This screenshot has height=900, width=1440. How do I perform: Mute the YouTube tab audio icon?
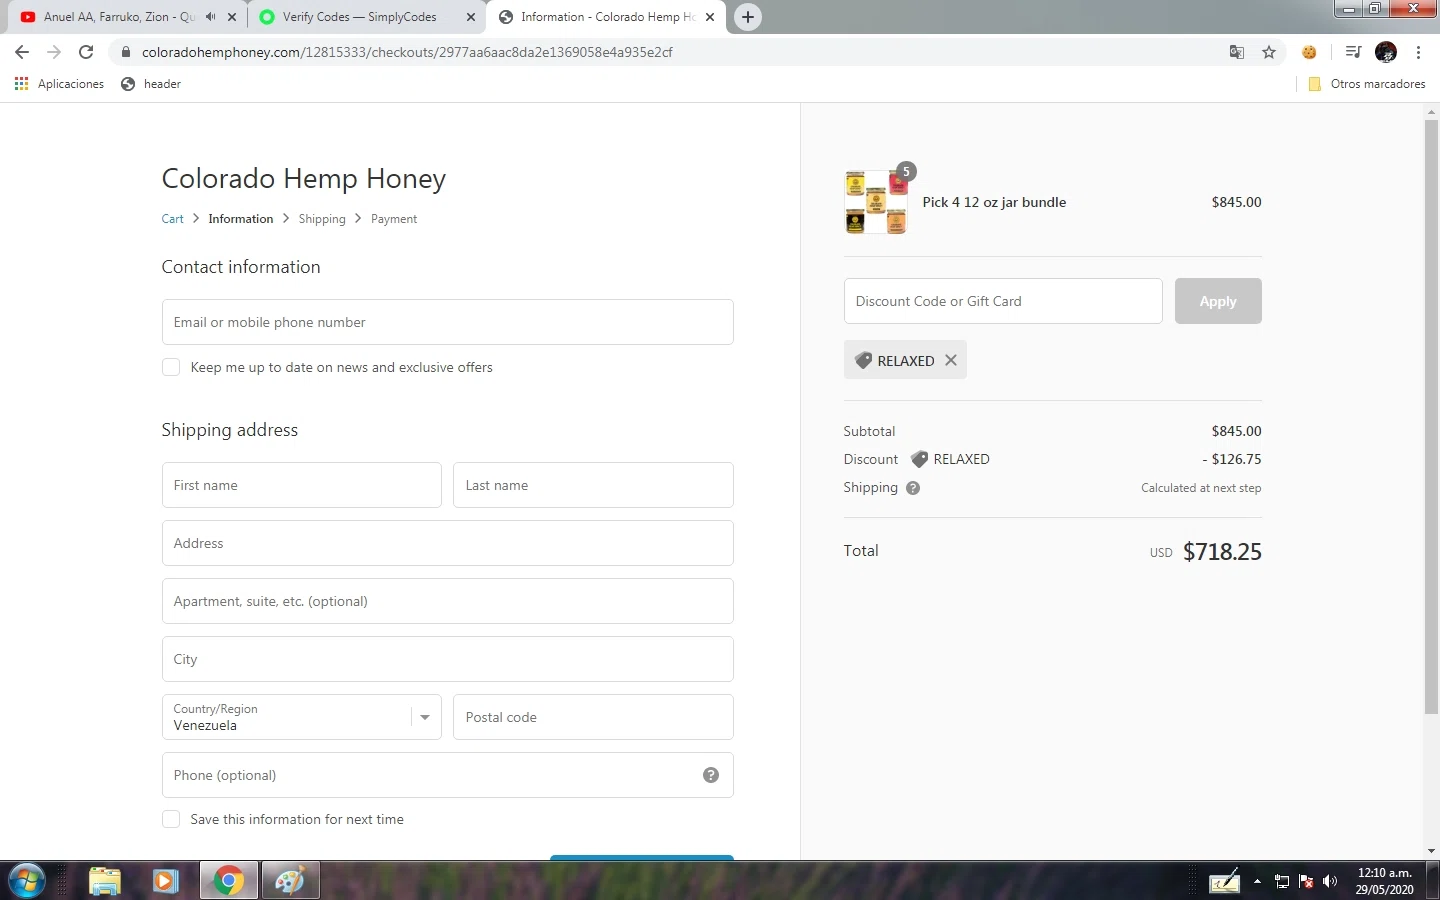point(211,17)
